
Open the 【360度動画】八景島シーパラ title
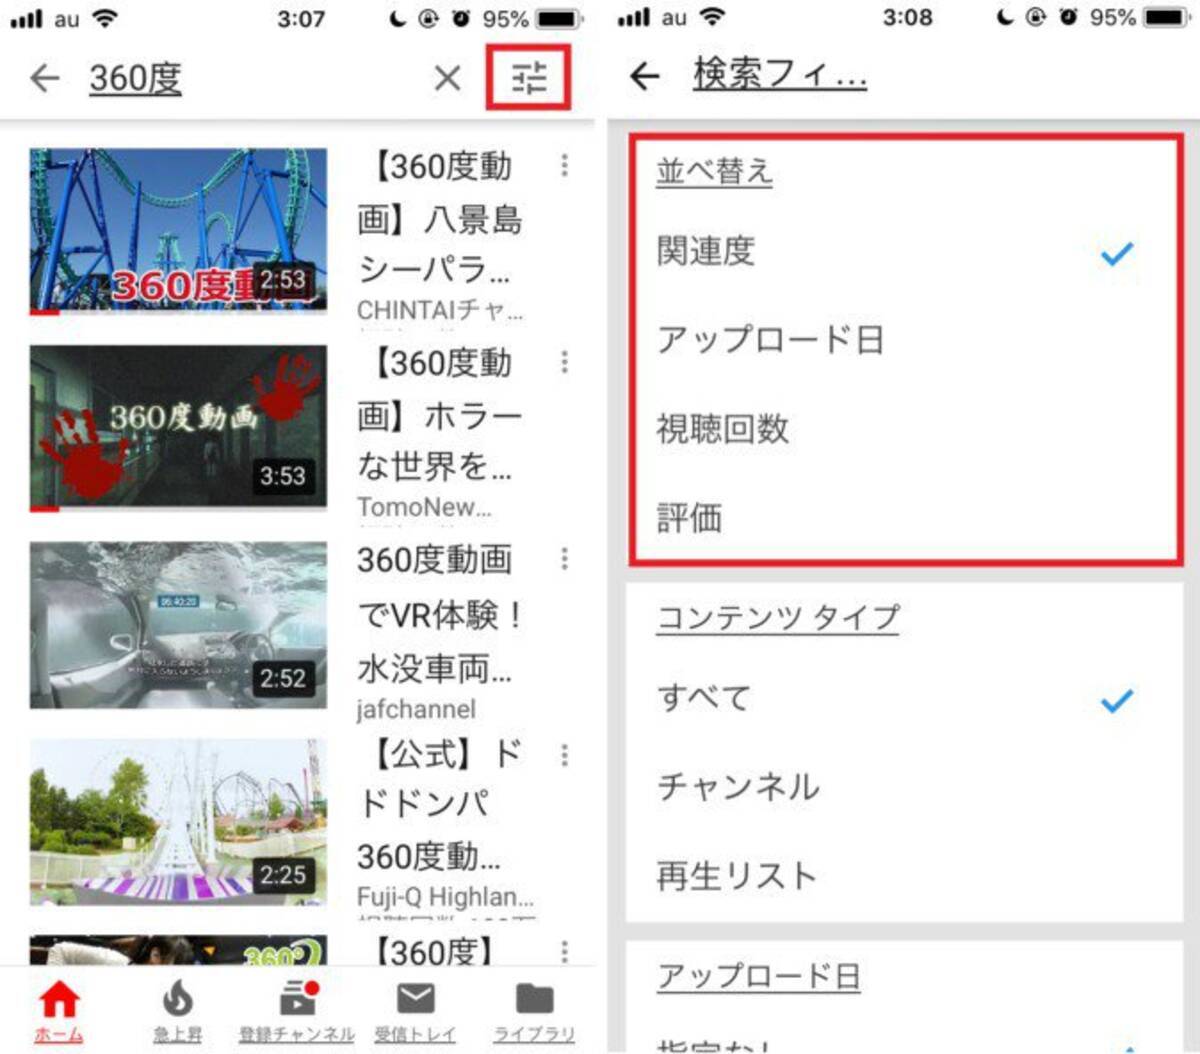[x=440, y=218]
